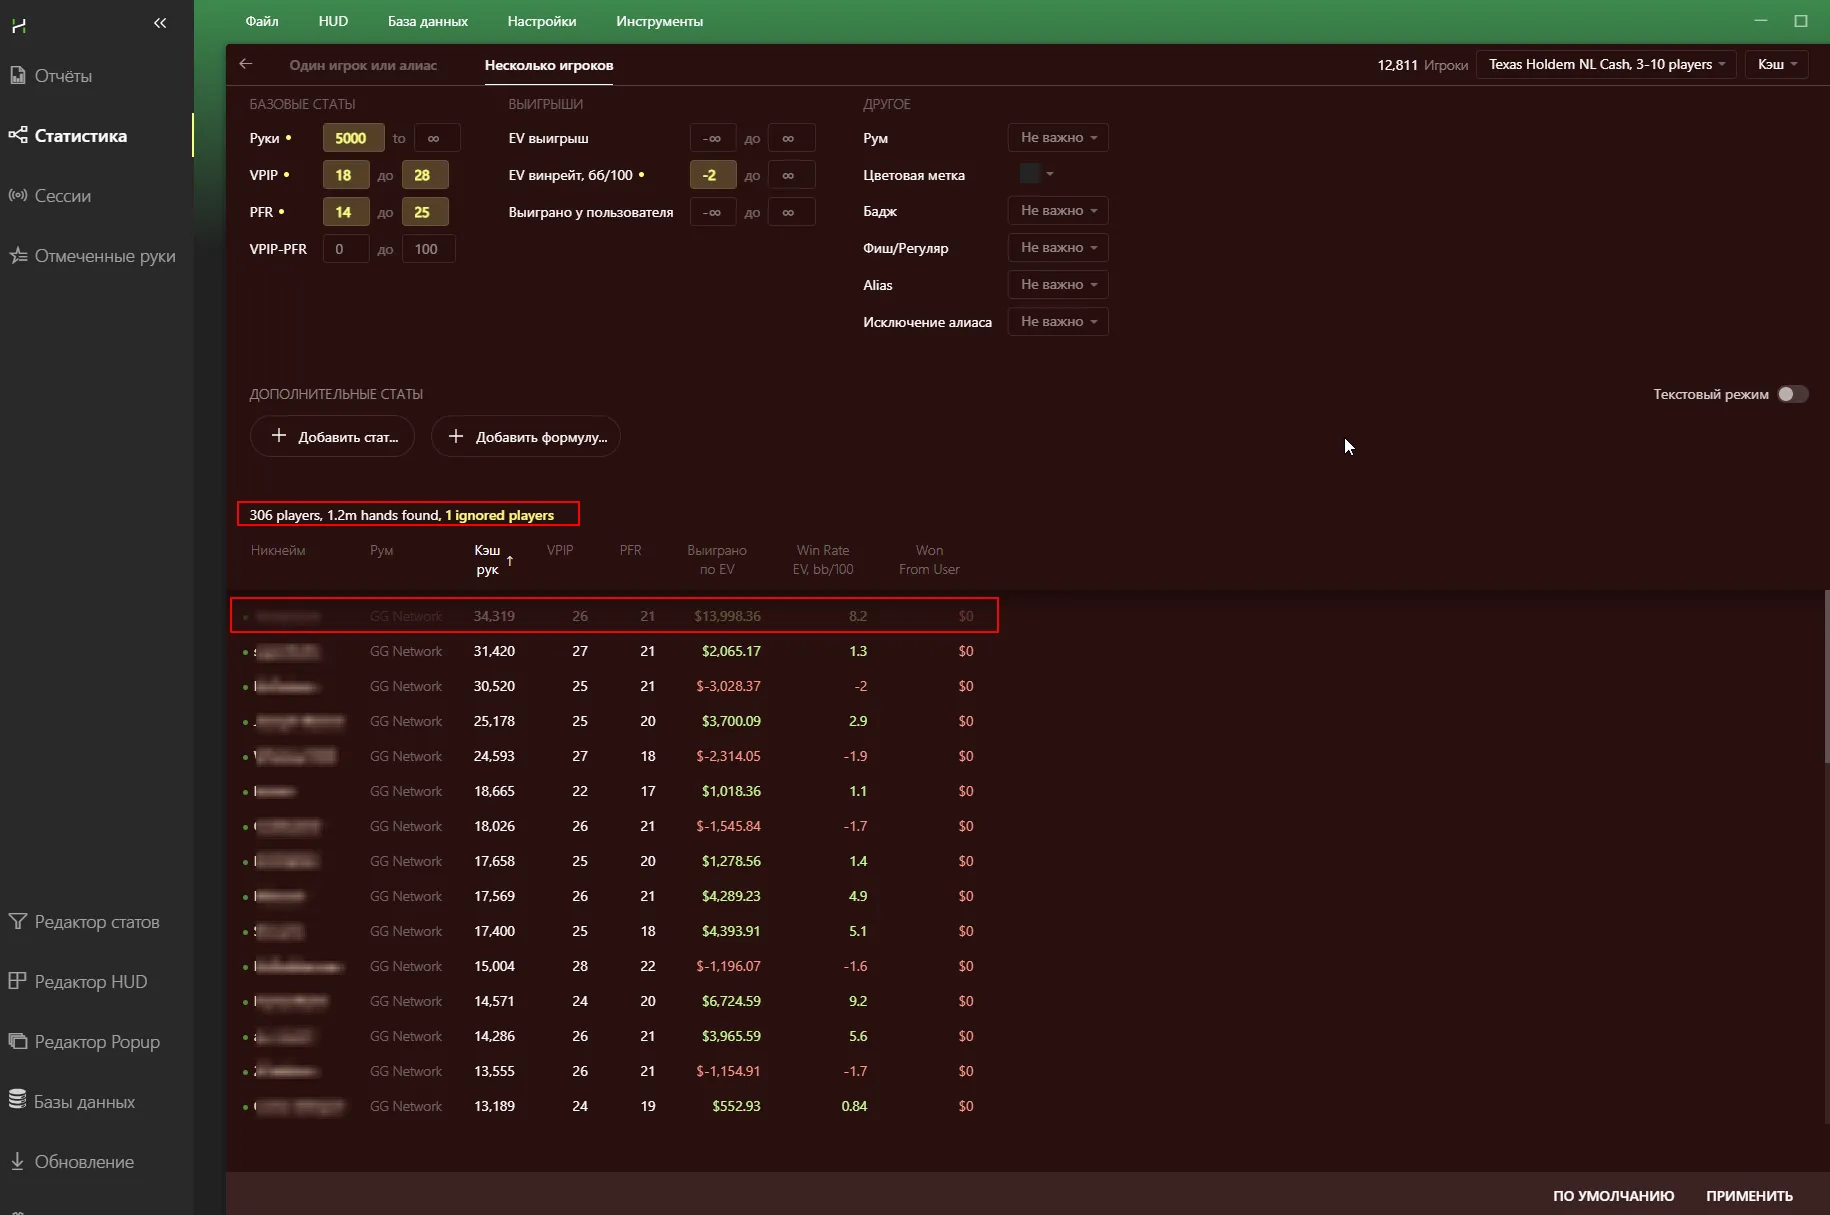Screen dimensions: 1830x1215
Task: Sort by VPIP column header
Action: pyautogui.click(x=560, y=550)
